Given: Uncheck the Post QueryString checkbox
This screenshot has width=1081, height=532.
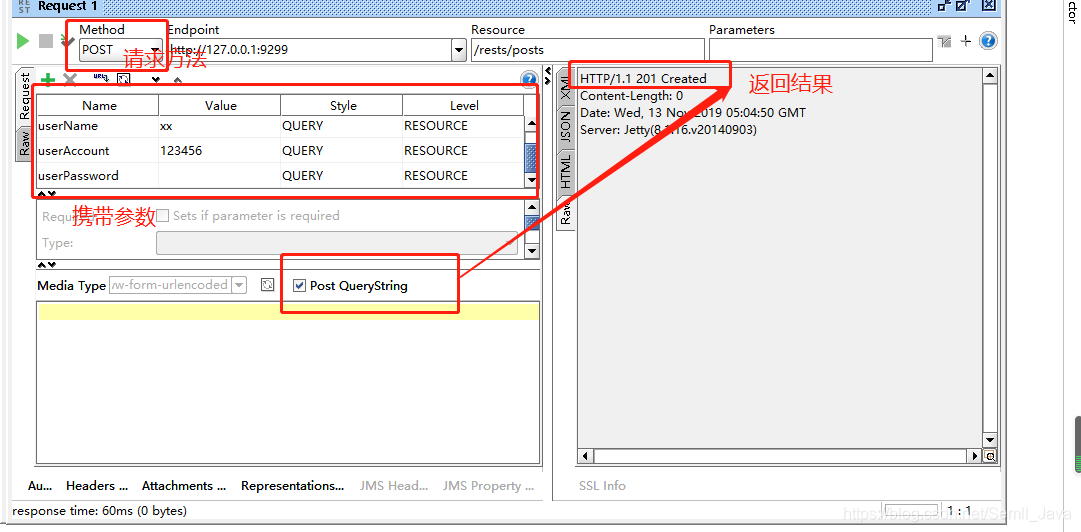Looking at the screenshot, I should (x=299, y=285).
